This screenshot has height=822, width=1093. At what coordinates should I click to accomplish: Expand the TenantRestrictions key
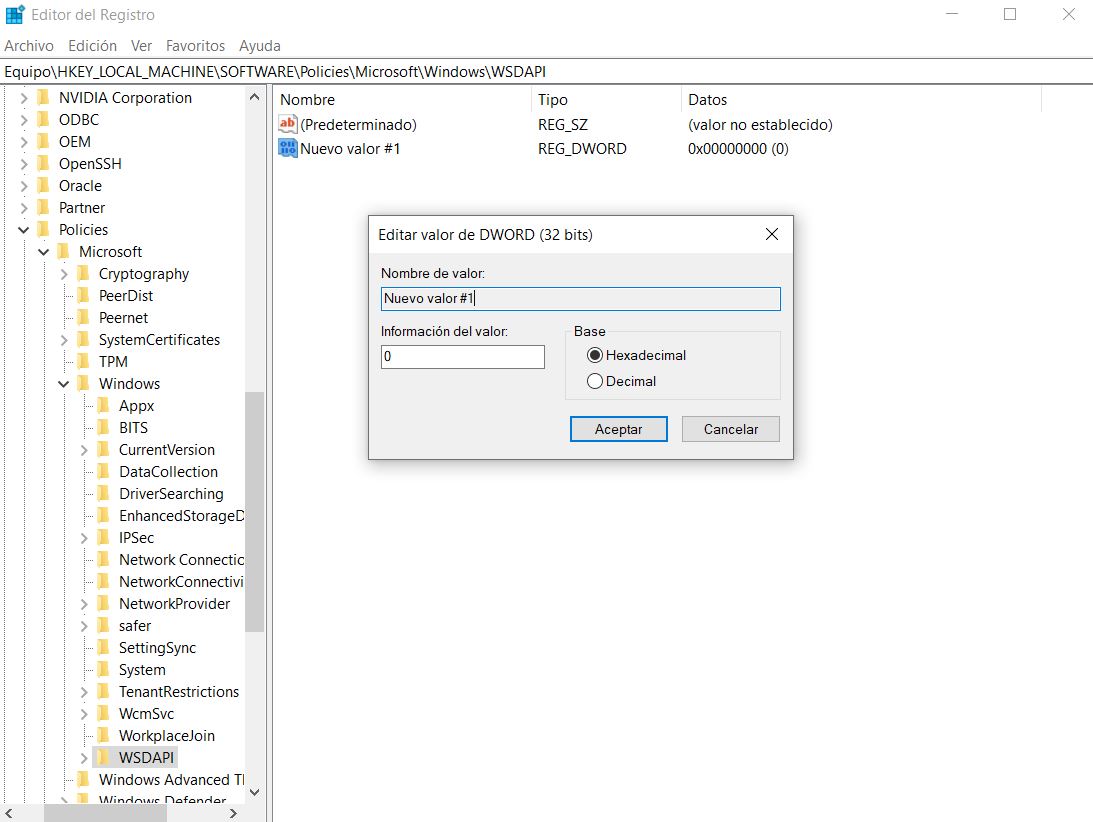[x=84, y=692]
